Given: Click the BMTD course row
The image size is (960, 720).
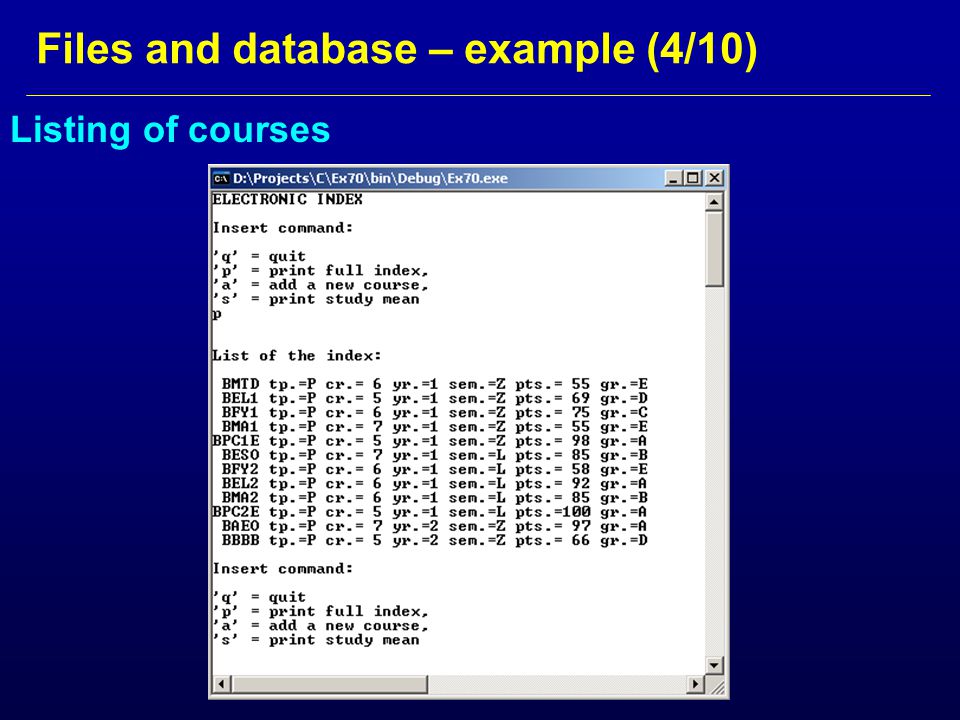Looking at the screenshot, I should (x=434, y=384).
